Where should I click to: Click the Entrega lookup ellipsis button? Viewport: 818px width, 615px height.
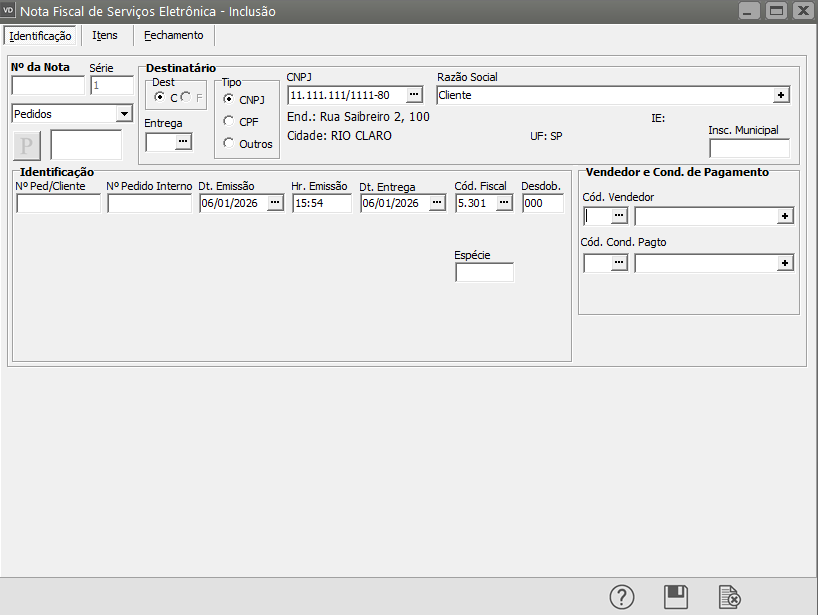[182, 142]
